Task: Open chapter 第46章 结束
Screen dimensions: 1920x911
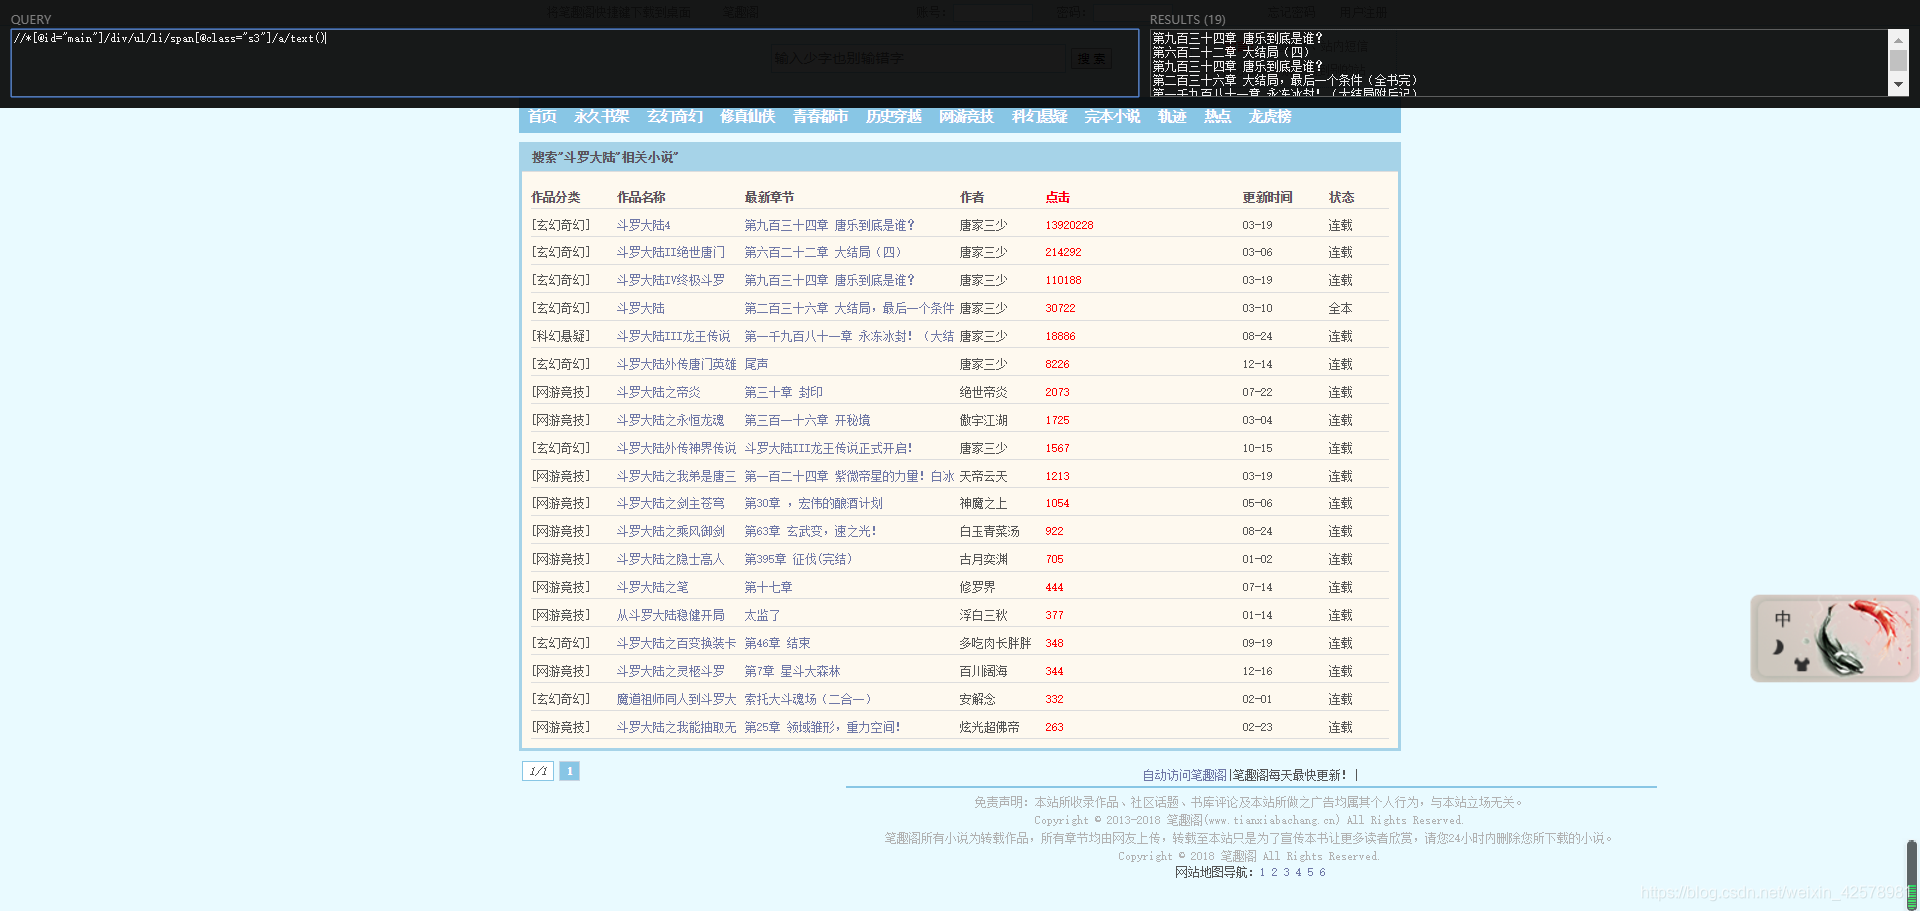Action: [x=777, y=644]
